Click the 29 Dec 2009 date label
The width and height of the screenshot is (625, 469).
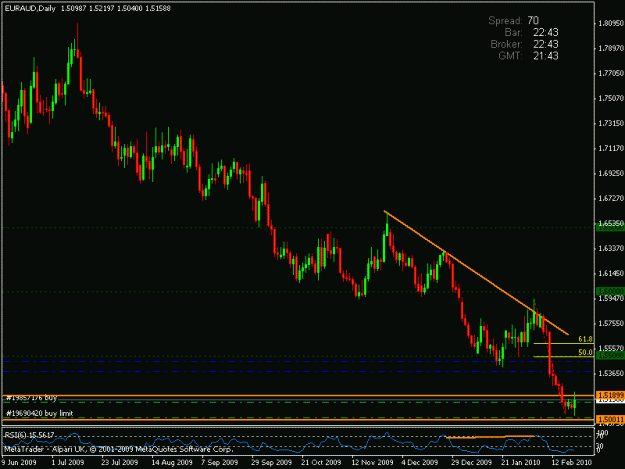(x=471, y=462)
